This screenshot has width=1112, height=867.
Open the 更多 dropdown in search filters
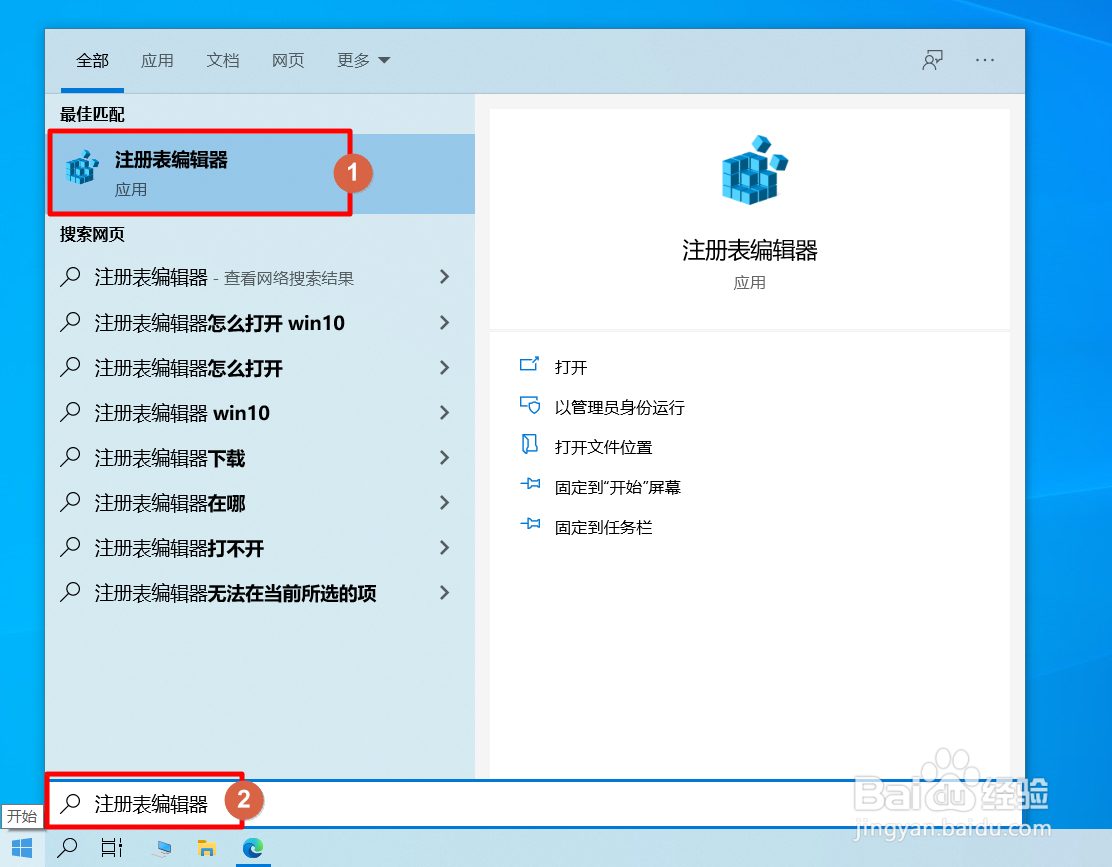click(363, 60)
